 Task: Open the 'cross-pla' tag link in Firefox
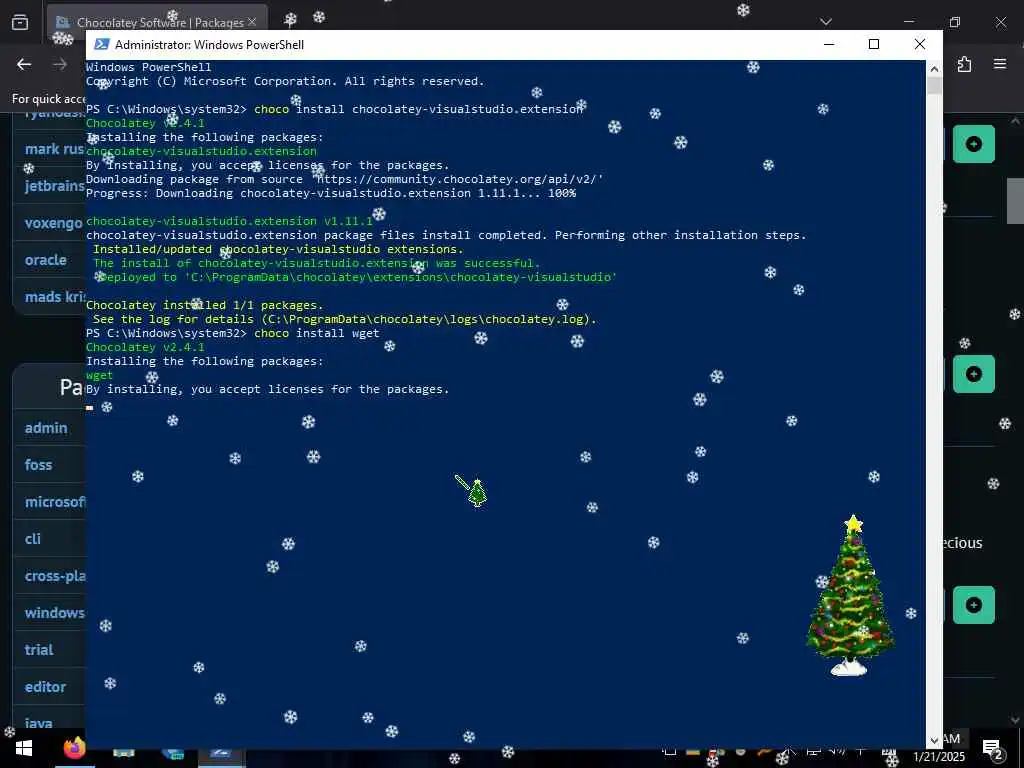[x=55, y=576]
